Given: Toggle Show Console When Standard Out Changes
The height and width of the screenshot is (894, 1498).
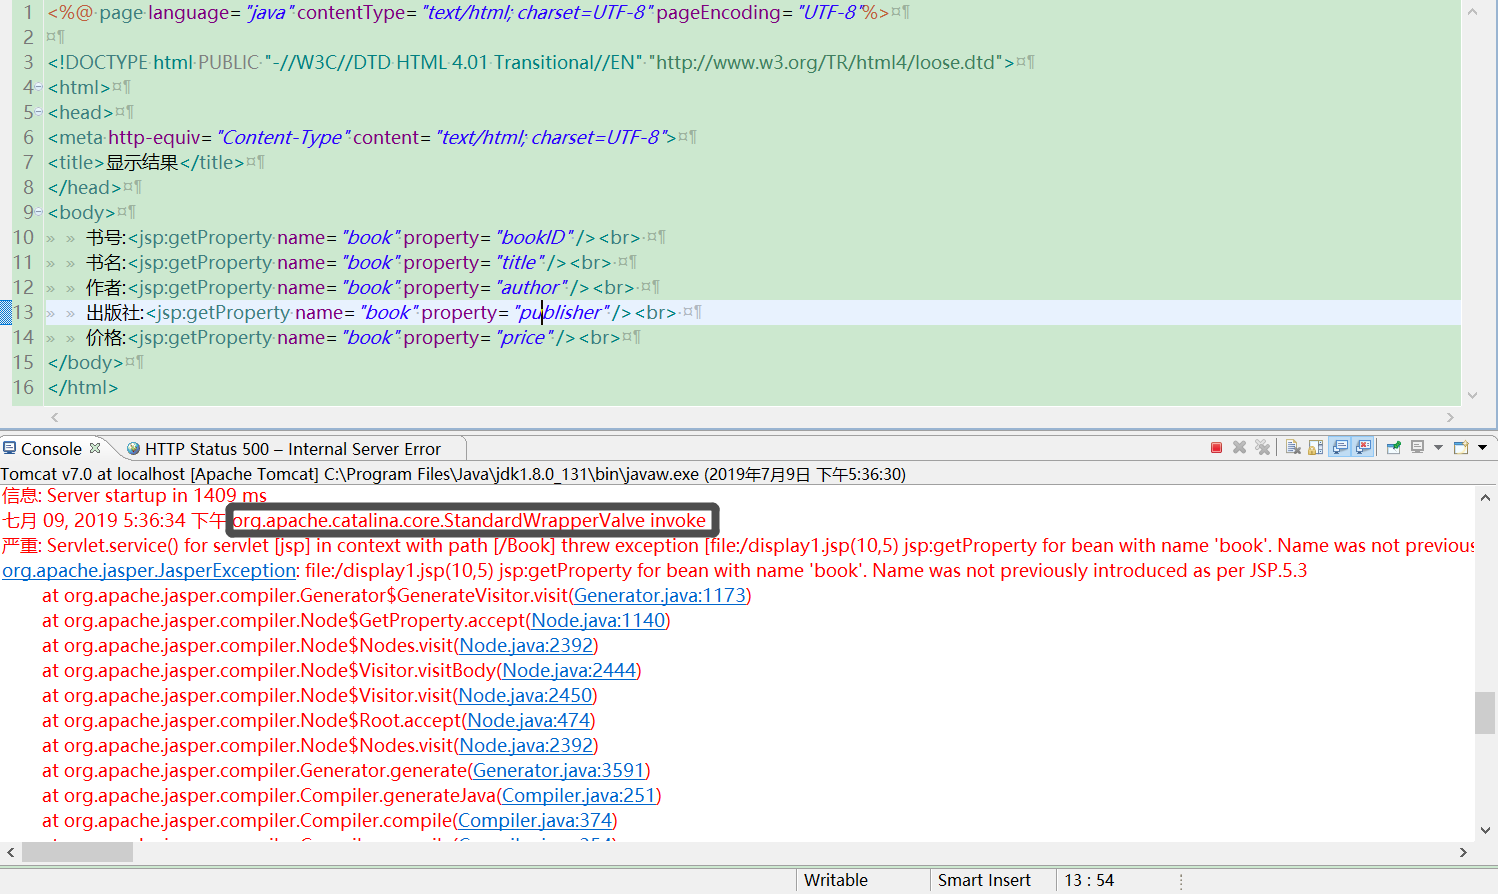Looking at the screenshot, I should [x=1340, y=447].
